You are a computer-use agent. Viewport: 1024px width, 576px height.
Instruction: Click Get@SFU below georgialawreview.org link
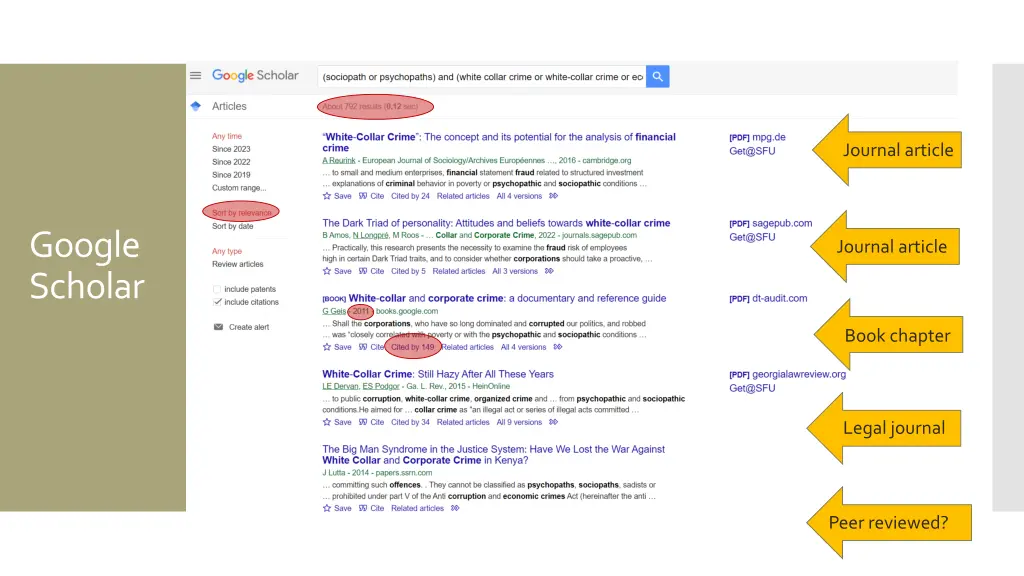point(752,388)
